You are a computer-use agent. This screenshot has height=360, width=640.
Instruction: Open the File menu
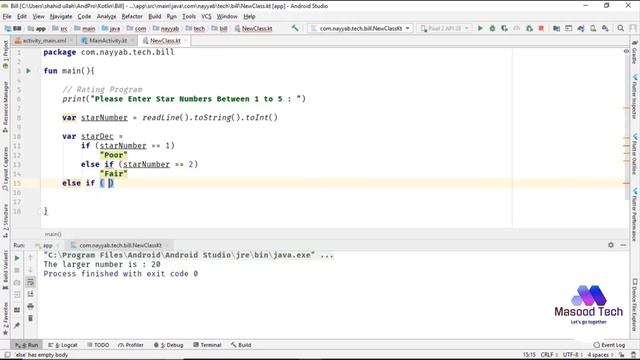click(x=7, y=16)
